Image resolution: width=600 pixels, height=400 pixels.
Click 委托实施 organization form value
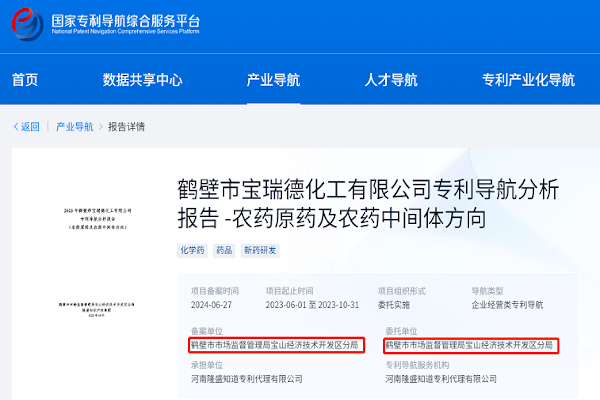pyautogui.click(x=394, y=305)
